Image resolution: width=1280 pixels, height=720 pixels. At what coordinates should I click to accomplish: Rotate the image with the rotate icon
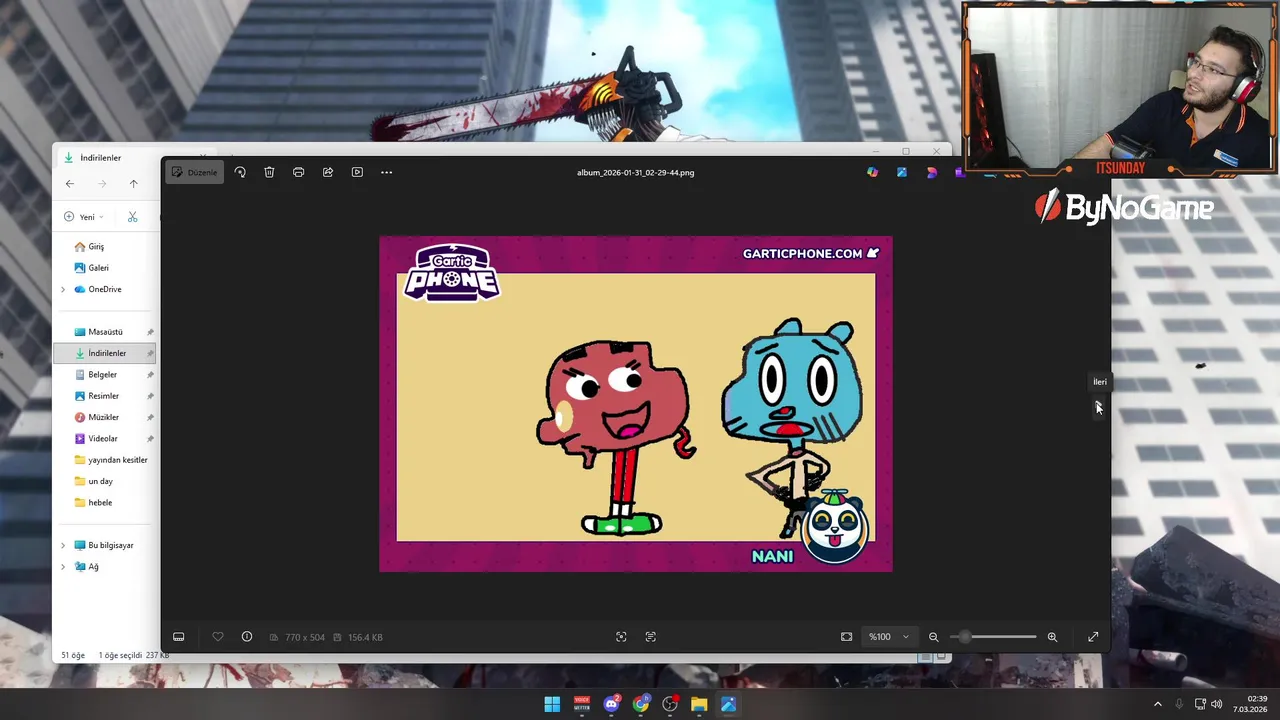[240, 172]
